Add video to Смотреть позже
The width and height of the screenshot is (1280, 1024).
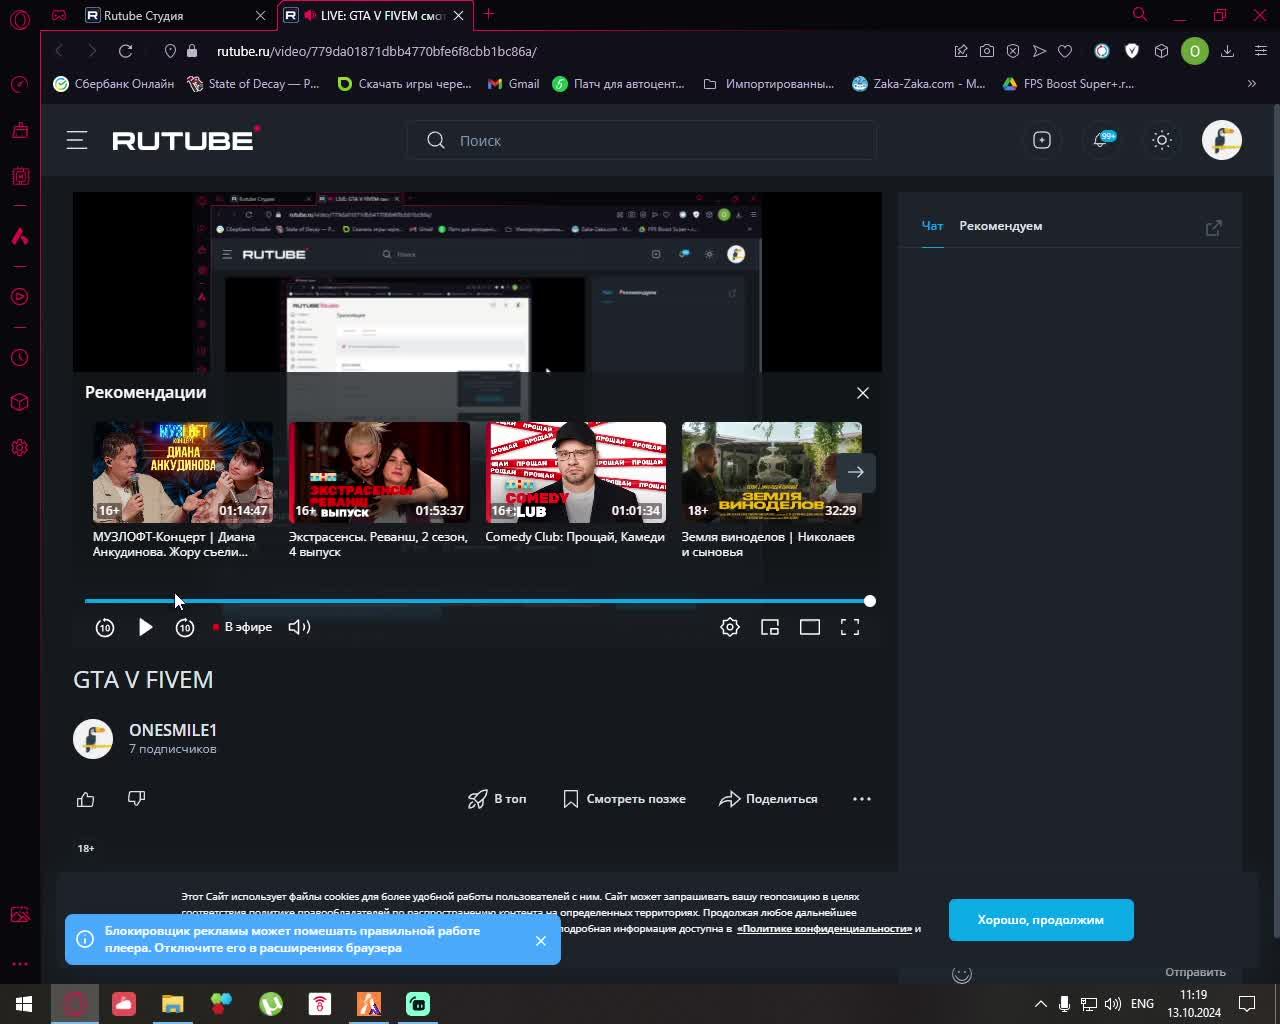click(x=625, y=799)
